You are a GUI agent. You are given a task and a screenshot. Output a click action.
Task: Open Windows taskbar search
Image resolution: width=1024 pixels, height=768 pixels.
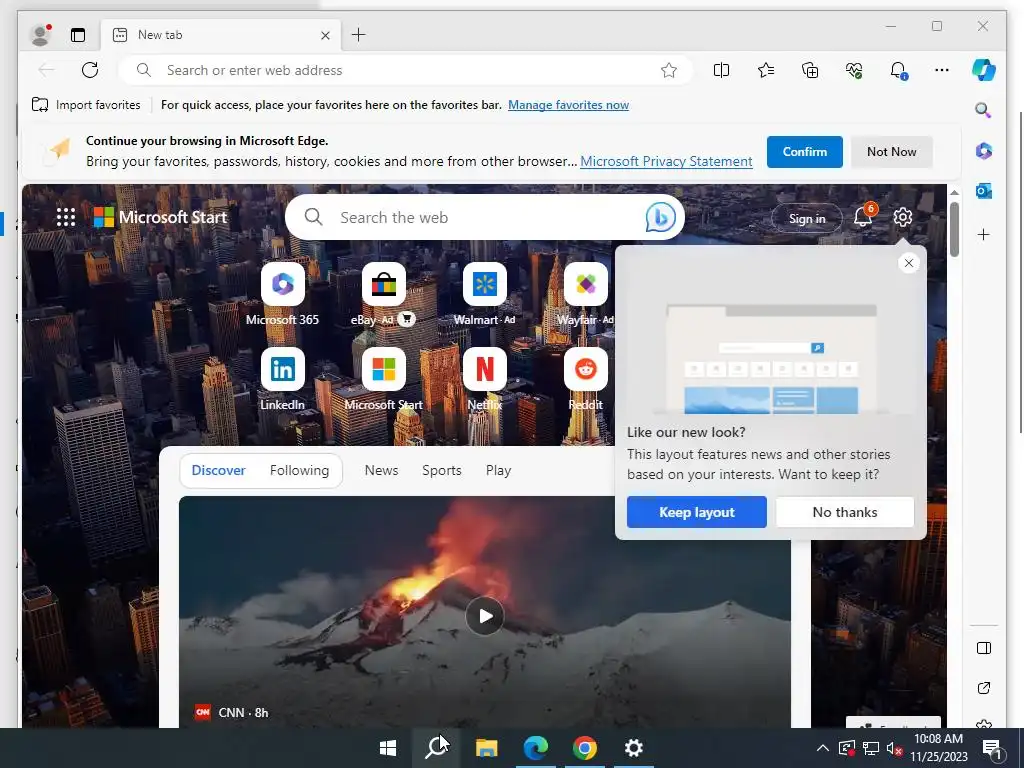coord(437,748)
